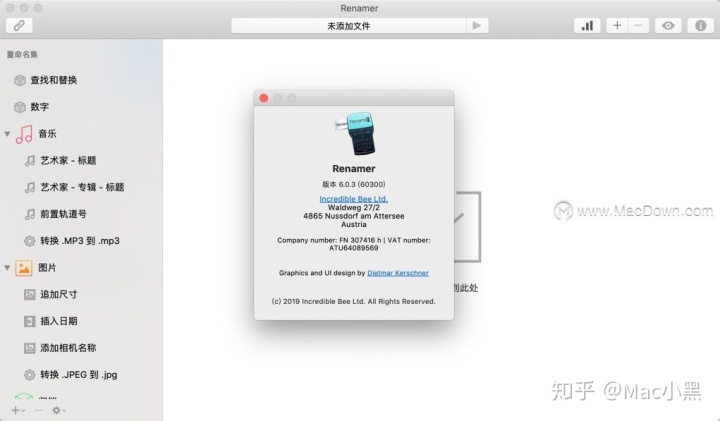
Task: Click the 音乐 group label
Action: 47,134
